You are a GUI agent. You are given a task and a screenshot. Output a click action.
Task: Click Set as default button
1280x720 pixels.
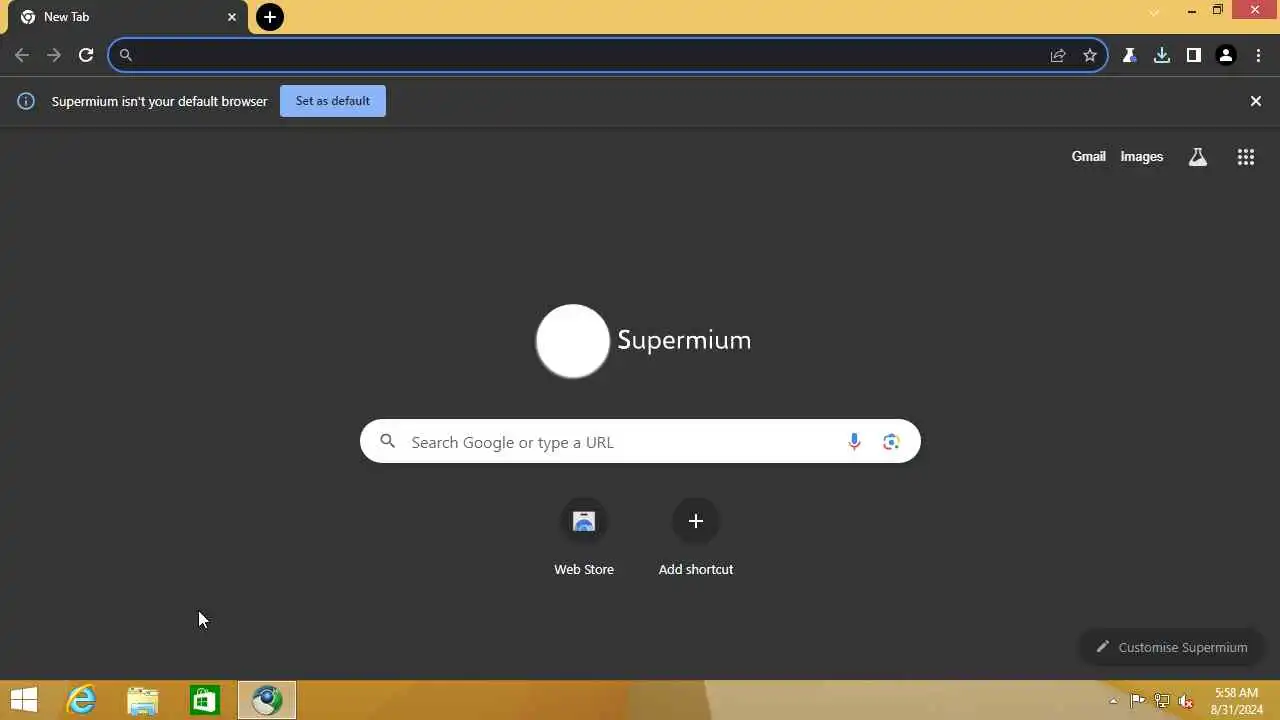333,101
